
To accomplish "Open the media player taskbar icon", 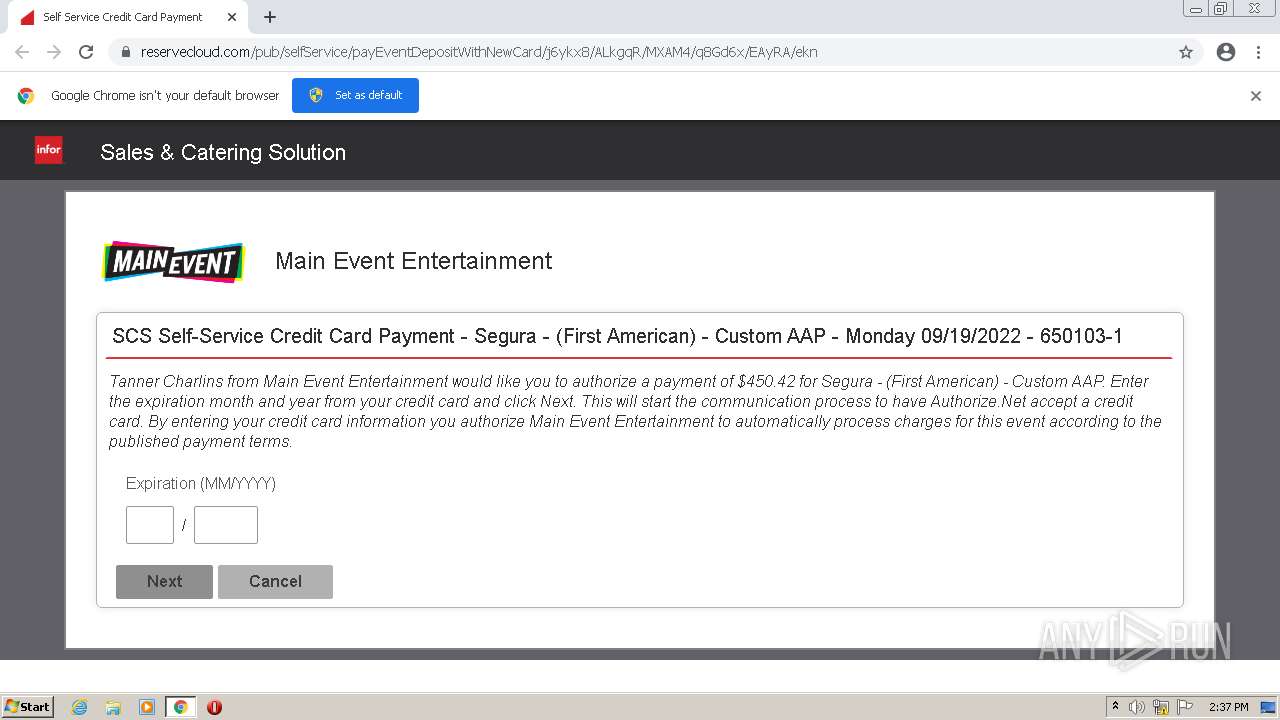I will point(147,707).
